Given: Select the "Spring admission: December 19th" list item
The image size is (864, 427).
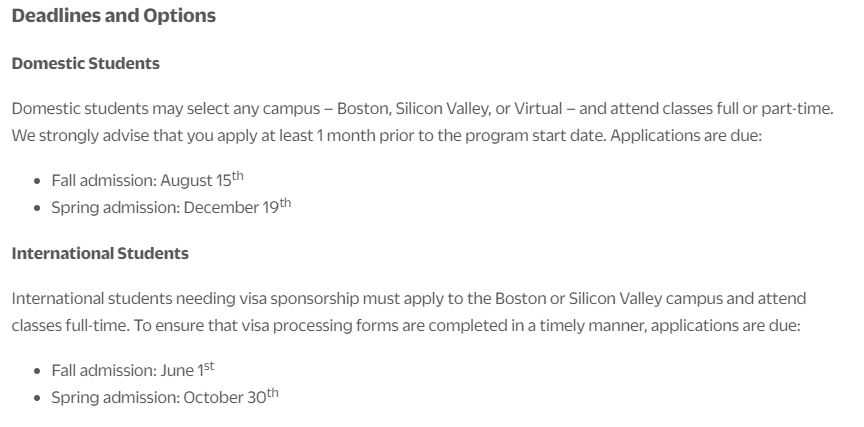Looking at the screenshot, I should tap(171, 207).
